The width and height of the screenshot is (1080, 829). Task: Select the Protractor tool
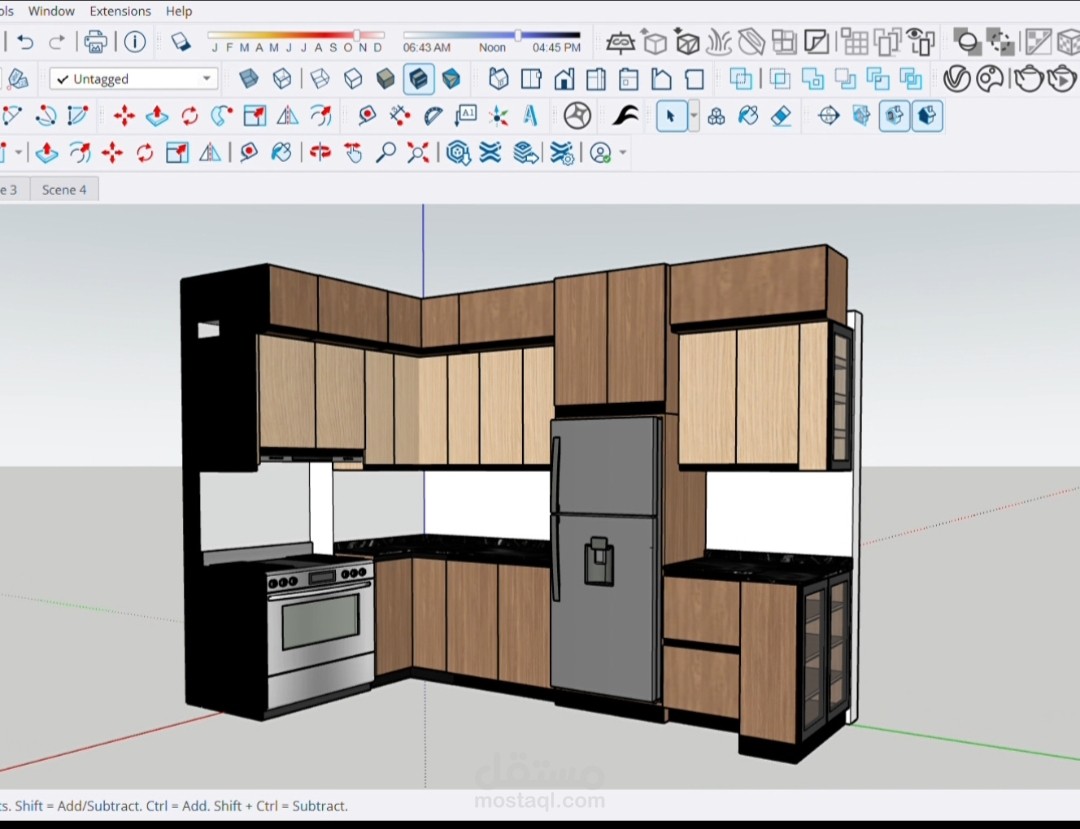pos(433,116)
